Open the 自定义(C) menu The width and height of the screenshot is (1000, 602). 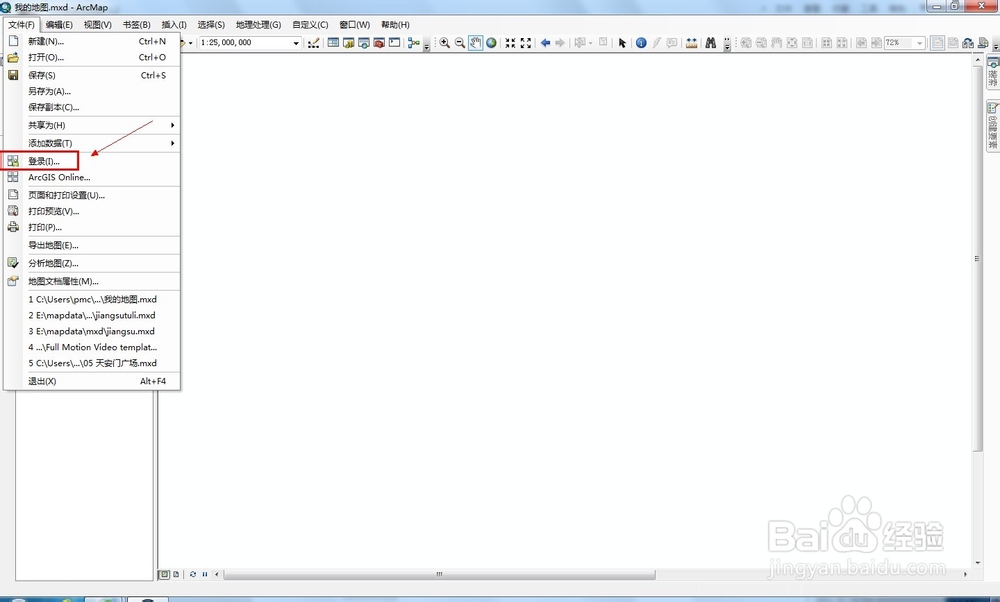pyautogui.click(x=310, y=24)
